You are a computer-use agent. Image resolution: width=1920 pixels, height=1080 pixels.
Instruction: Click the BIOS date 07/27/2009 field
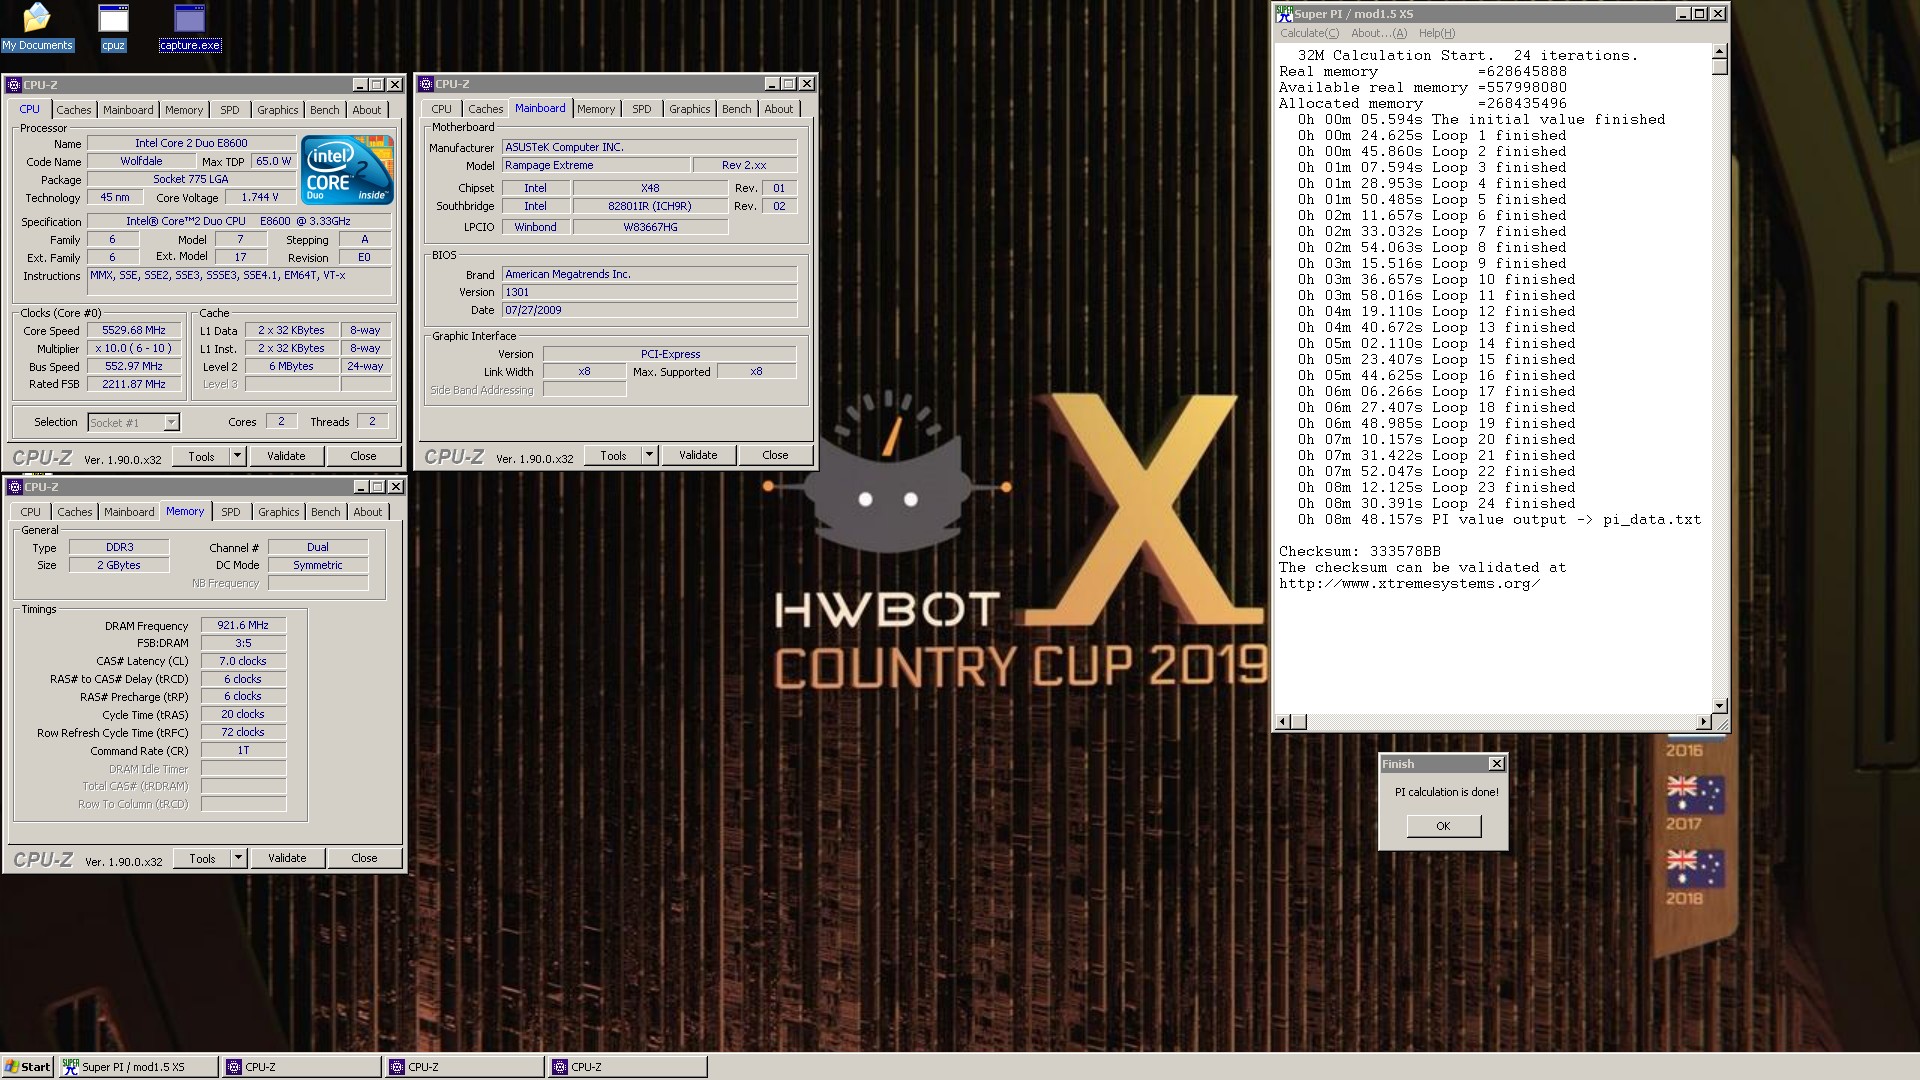649,310
